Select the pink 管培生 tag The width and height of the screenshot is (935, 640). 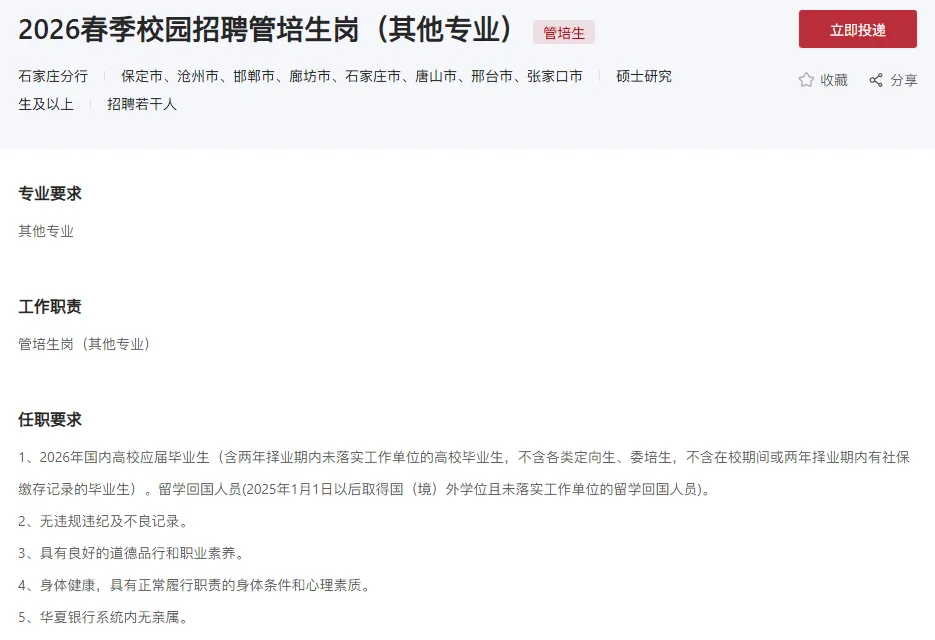[x=564, y=32]
